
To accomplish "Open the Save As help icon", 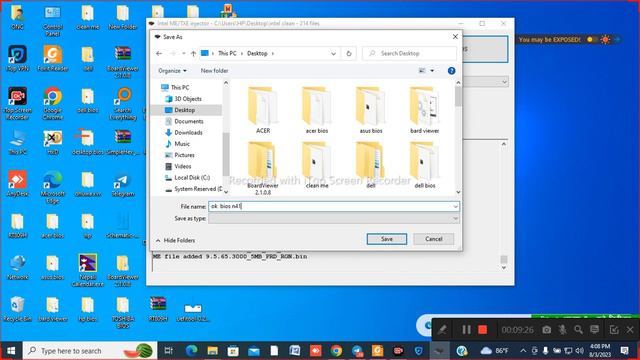I will [x=451, y=71].
